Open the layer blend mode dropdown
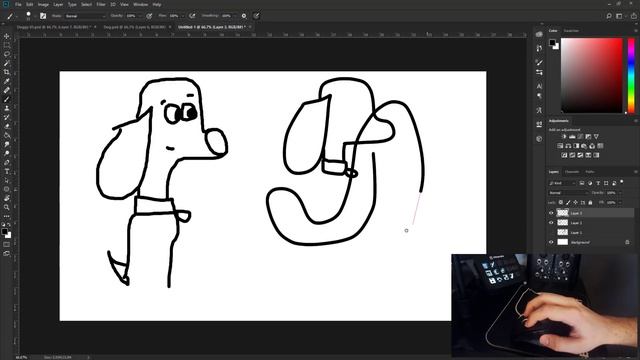 (568, 193)
